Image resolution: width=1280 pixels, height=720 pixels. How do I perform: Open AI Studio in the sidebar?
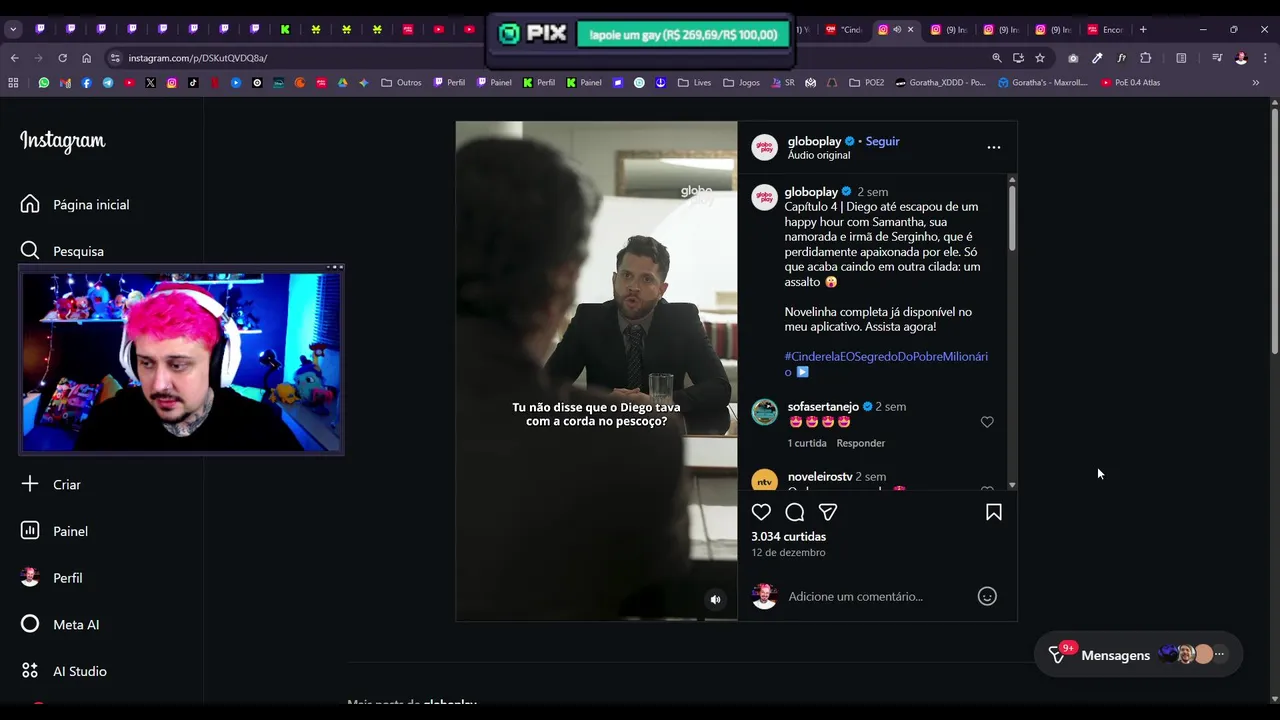63,671
